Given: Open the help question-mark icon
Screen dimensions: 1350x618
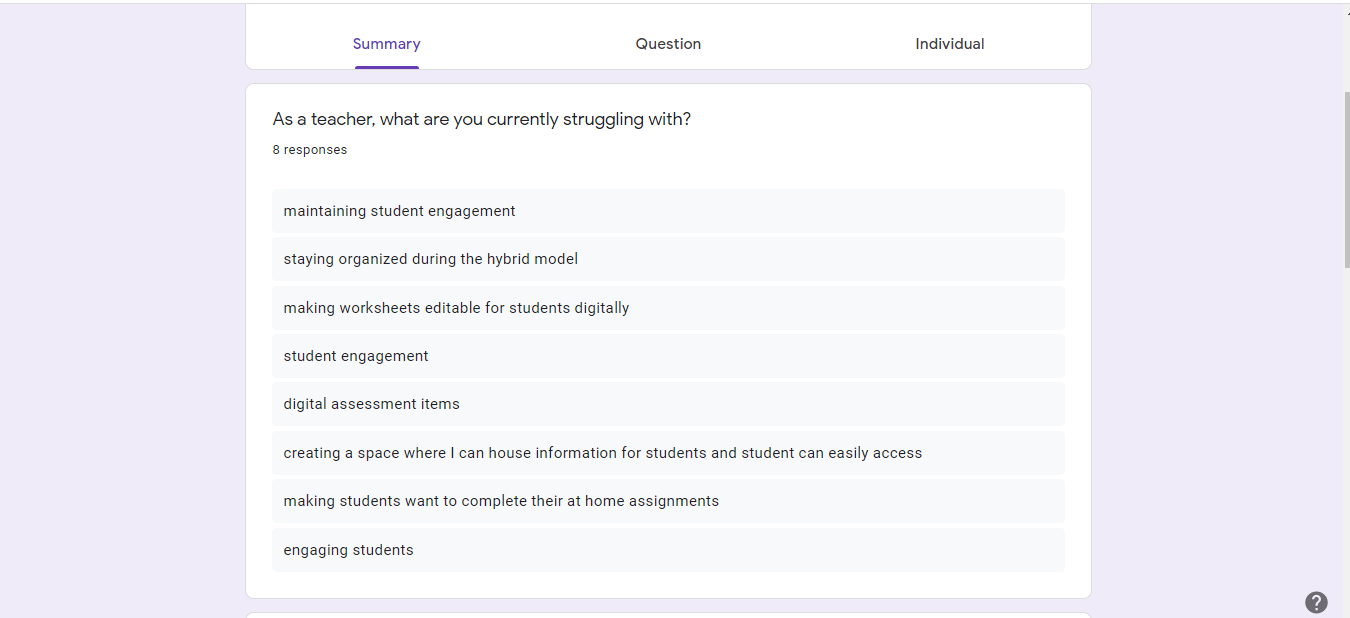Looking at the screenshot, I should (x=1316, y=602).
